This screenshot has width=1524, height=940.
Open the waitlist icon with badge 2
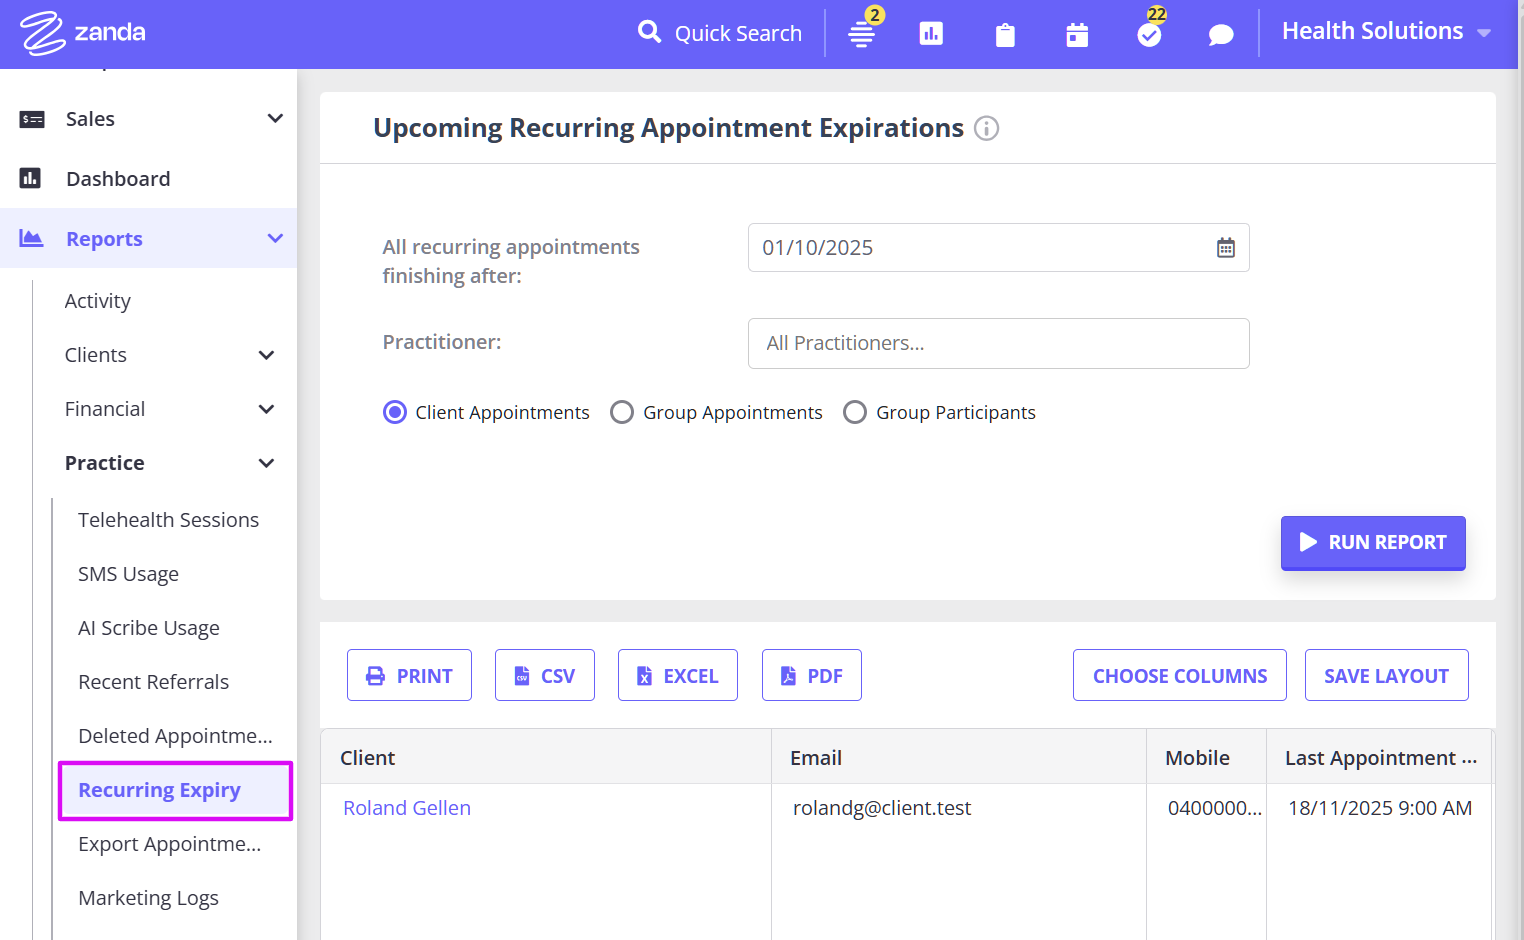coord(861,34)
